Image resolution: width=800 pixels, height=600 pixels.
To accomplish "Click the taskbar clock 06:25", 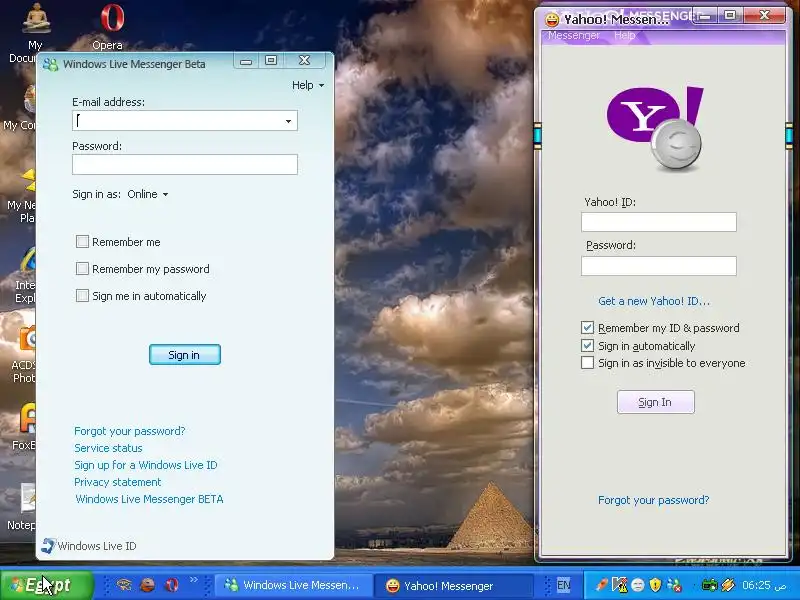I will 764,585.
